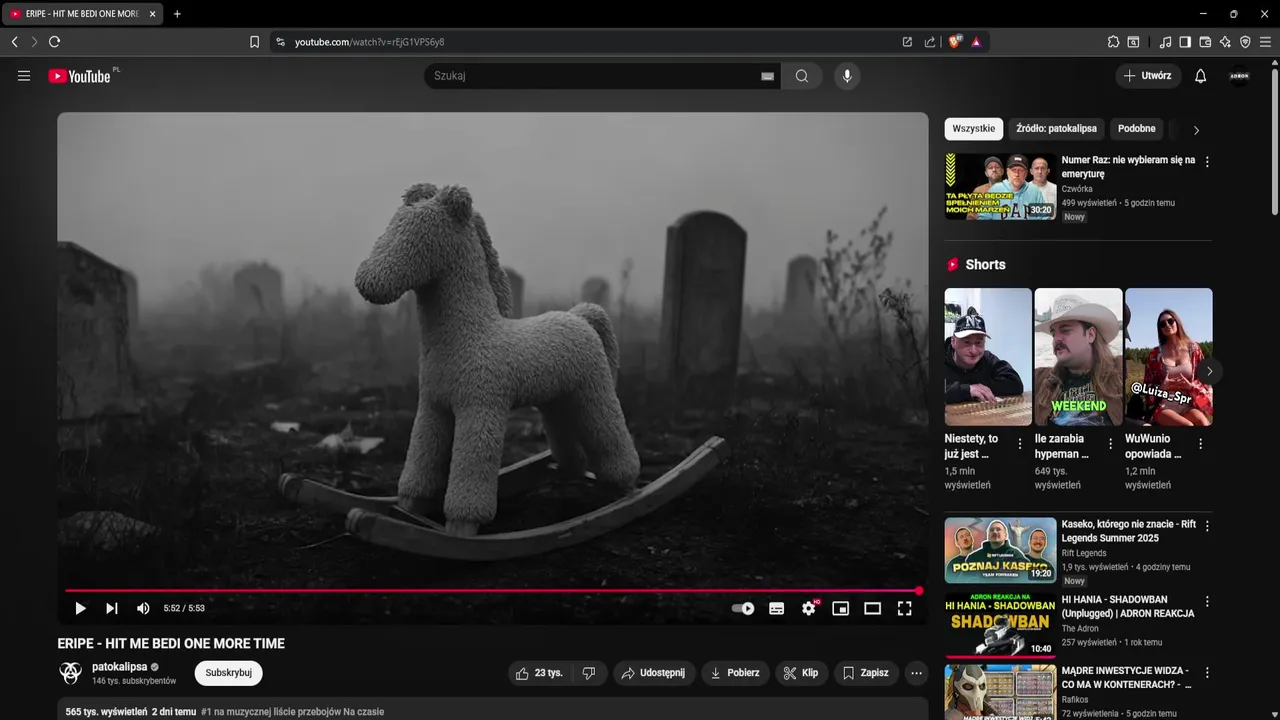Open options for MĄDRE INWESTYCJE WIDZA video
The width and height of the screenshot is (1280, 720).
pyautogui.click(x=1207, y=673)
